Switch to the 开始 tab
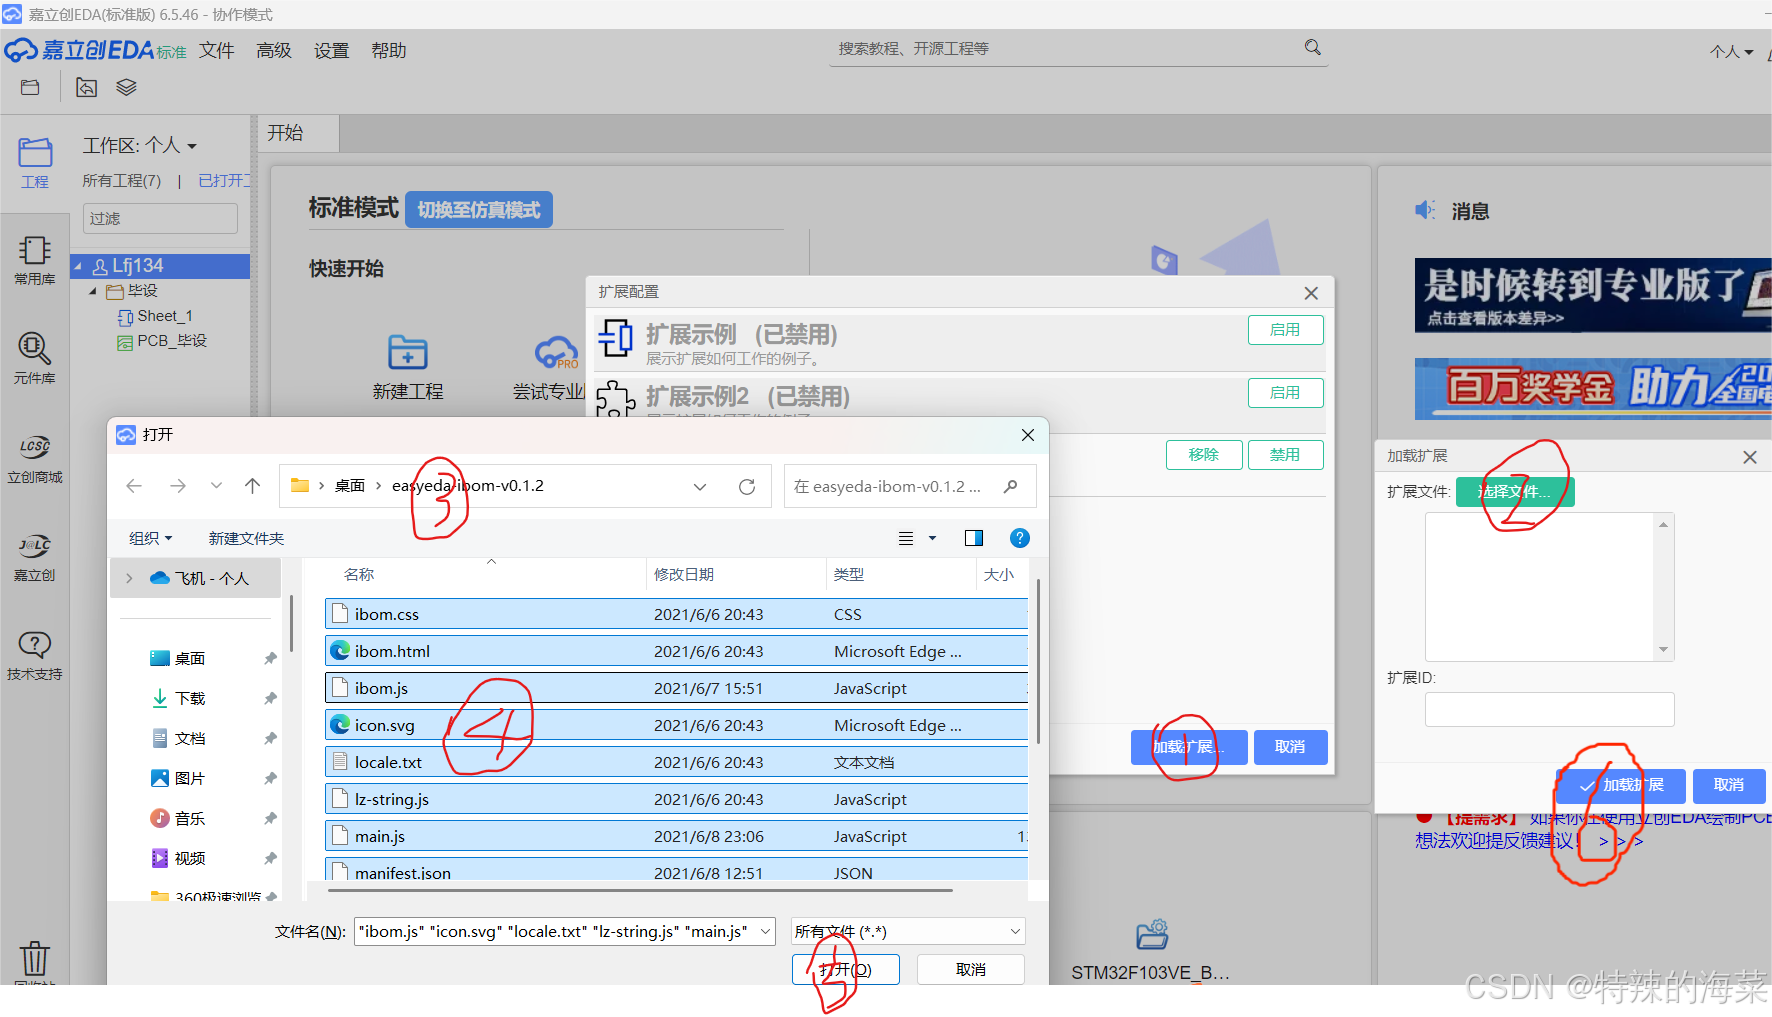Image resolution: width=1772 pixels, height=1017 pixels. (298, 133)
